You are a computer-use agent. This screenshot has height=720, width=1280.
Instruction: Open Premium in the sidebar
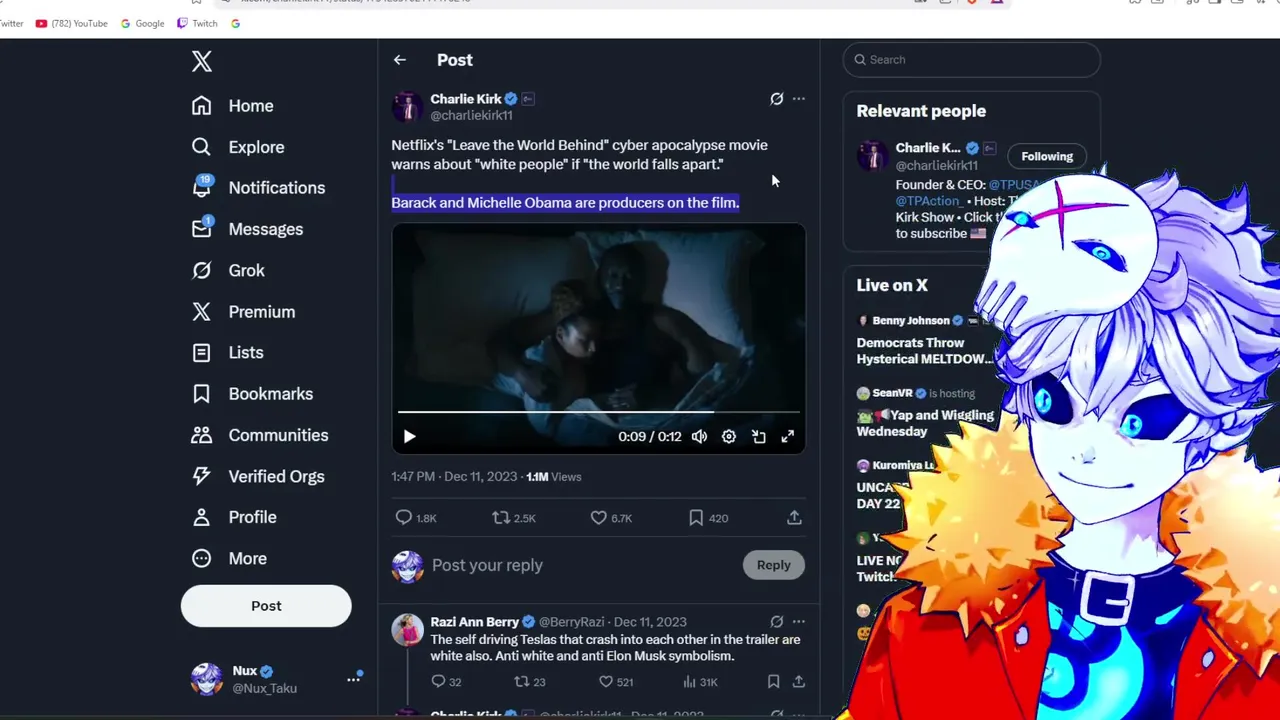243,312
